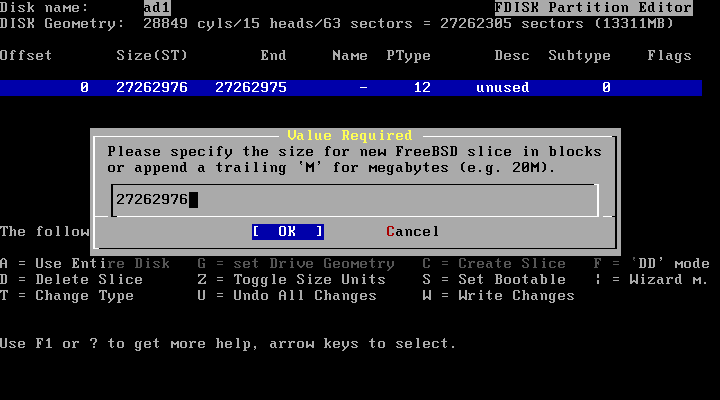Click the PType column header
Screen dimensions: 720x400
tap(409, 56)
